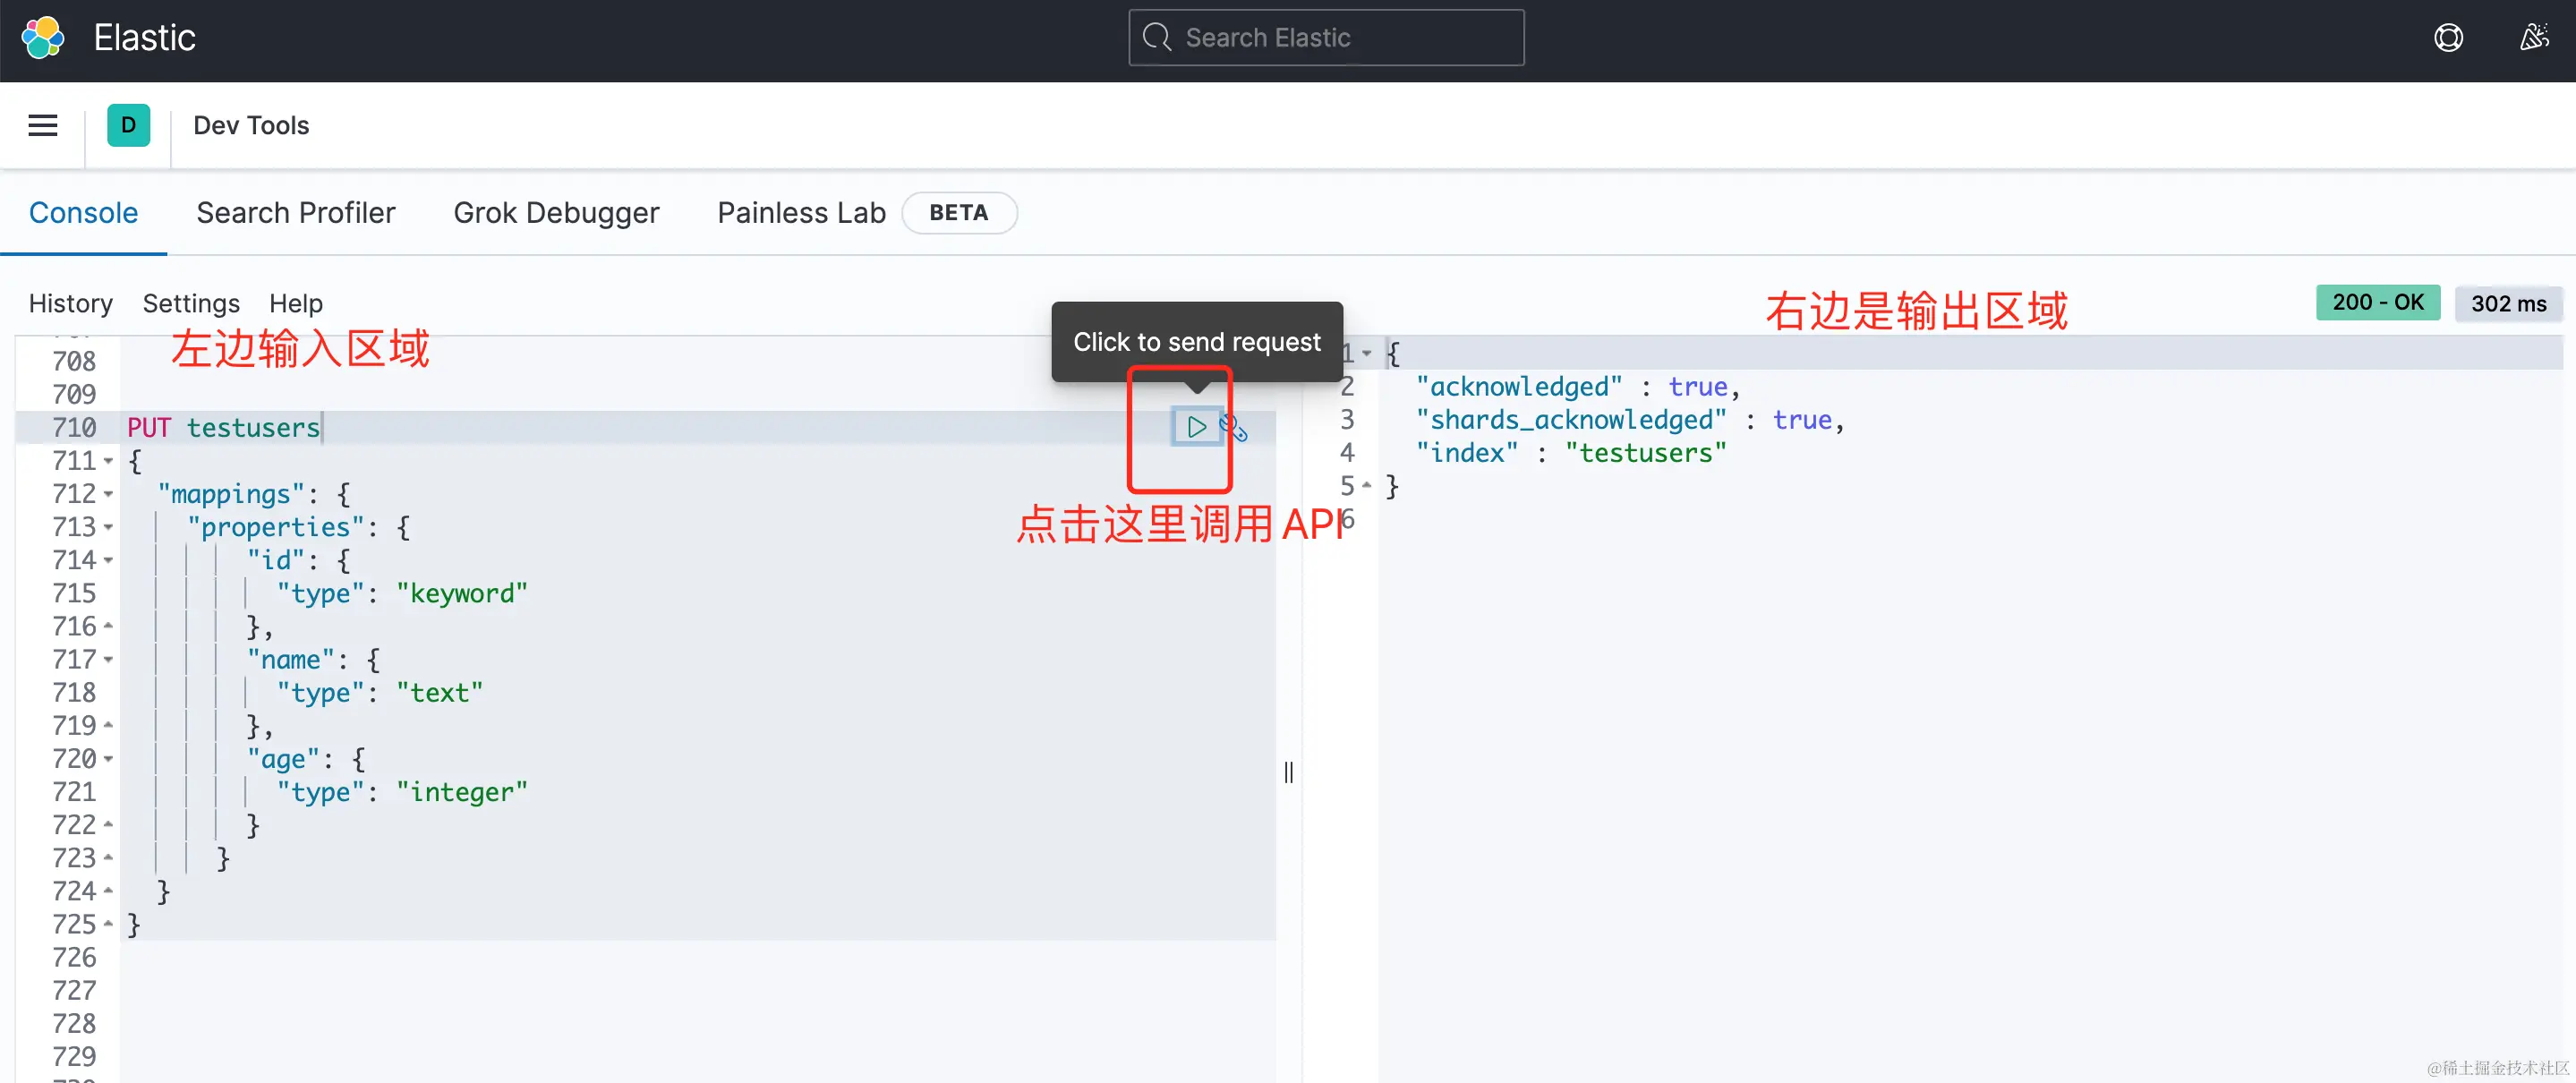Collapse the output JSON at line 1
This screenshot has height=1083, width=2576.
pyautogui.click(x=1366, y=353)
